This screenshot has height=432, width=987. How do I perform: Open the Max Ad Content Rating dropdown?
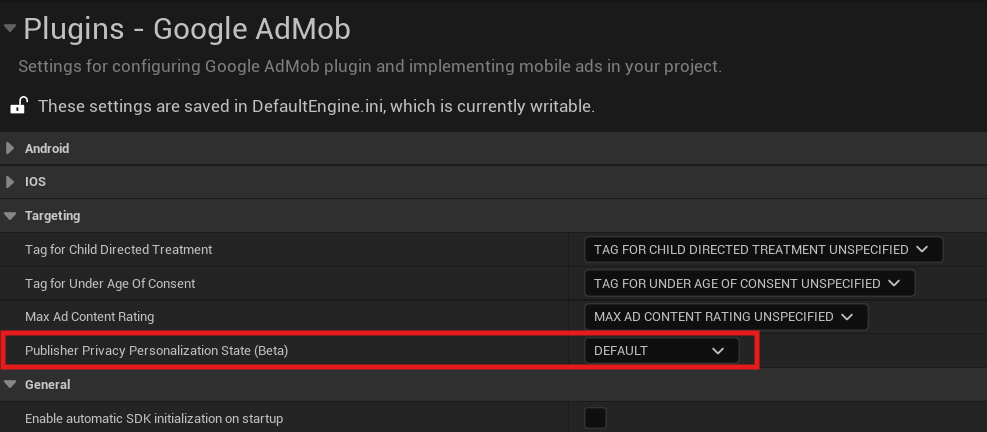[724, 317]
